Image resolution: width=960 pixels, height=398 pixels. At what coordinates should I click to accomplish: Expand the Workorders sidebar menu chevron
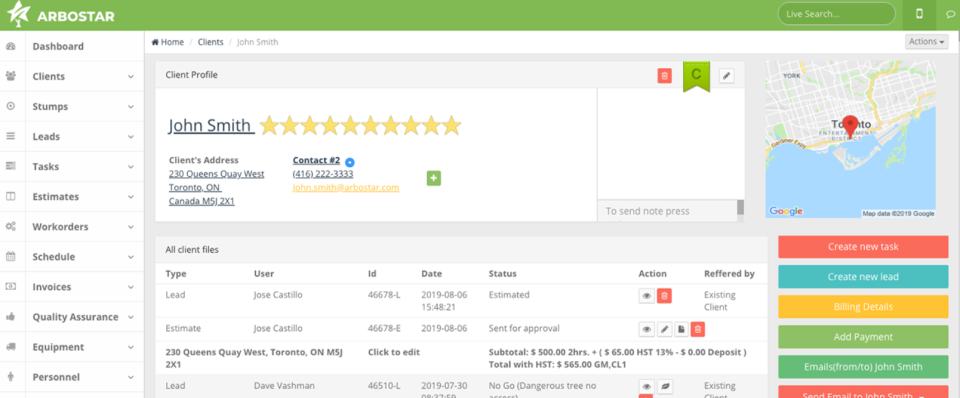[130, 227]
